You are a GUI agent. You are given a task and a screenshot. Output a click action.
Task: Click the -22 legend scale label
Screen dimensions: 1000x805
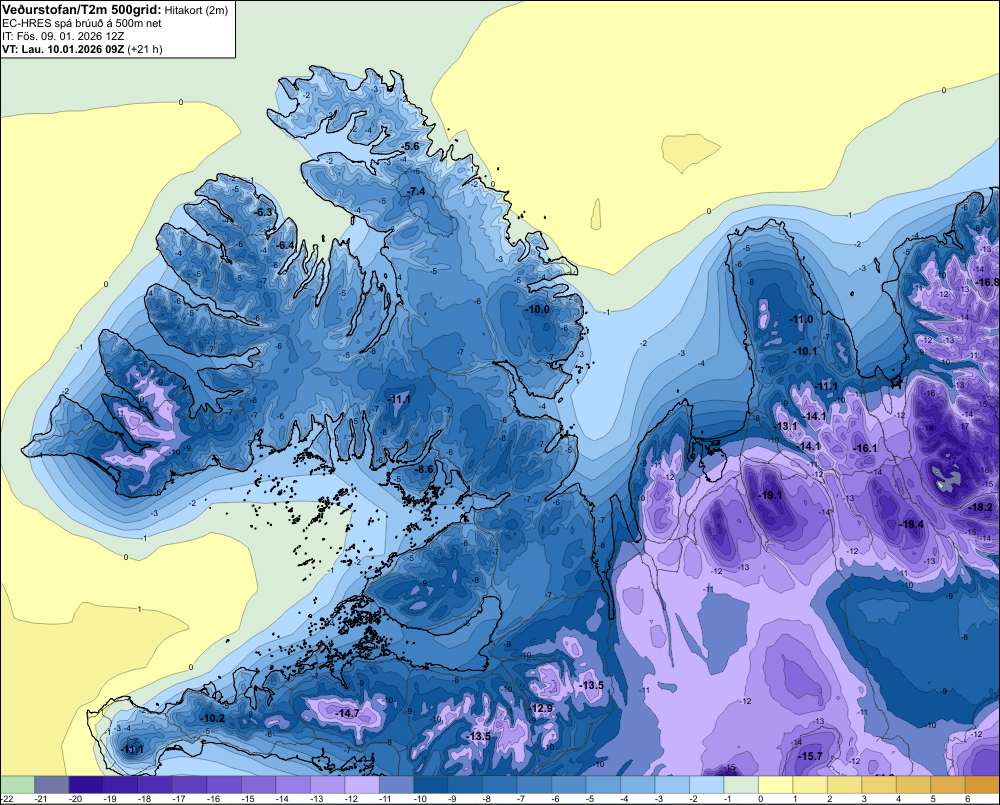[7, 799]
